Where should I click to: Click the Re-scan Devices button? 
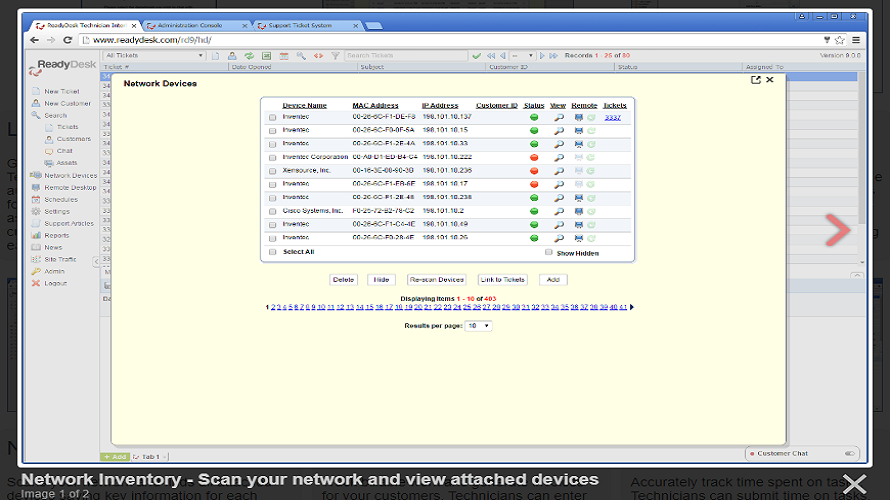(x=436, y=280)
